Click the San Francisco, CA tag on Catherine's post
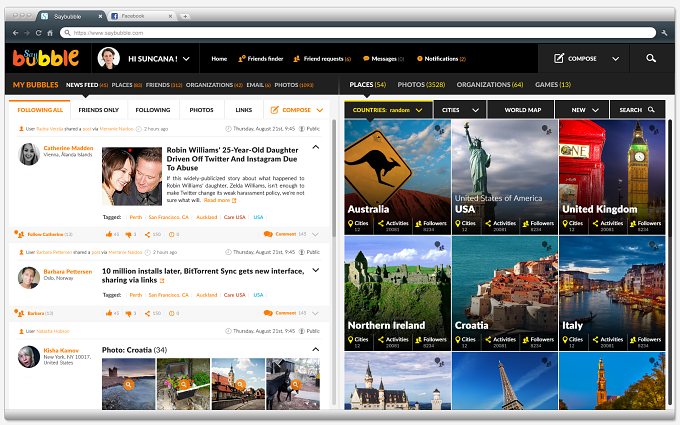 pos(168,217)
